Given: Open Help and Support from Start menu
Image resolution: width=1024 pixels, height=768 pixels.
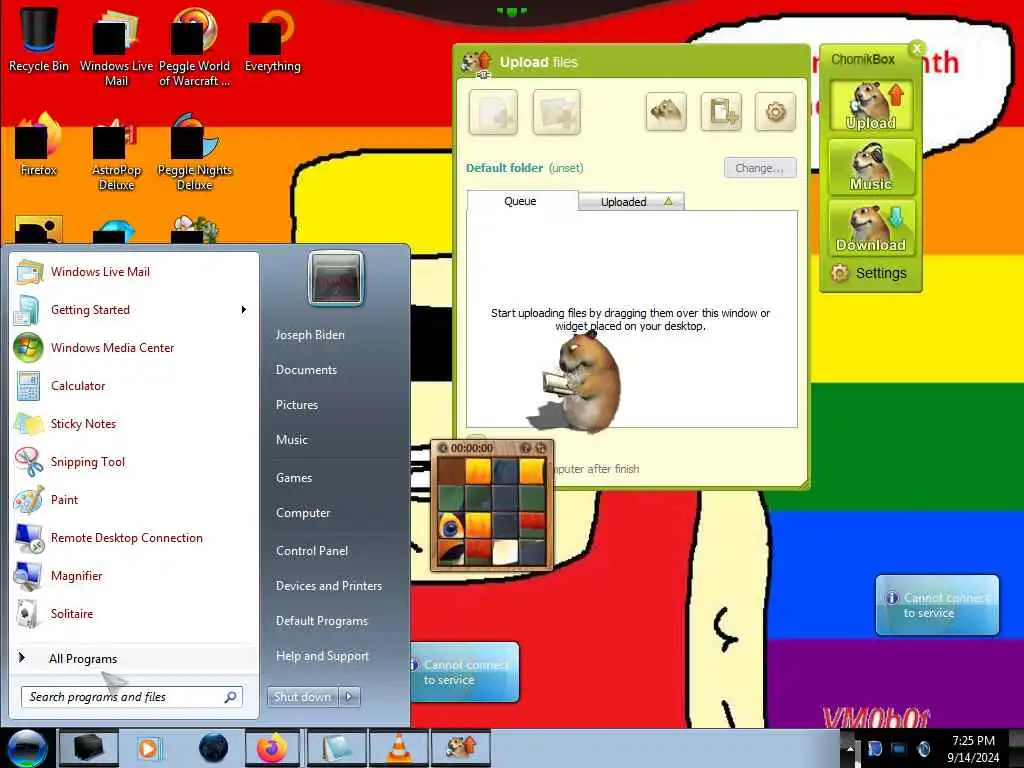Looking at the screenshot, I should point(323,656).
